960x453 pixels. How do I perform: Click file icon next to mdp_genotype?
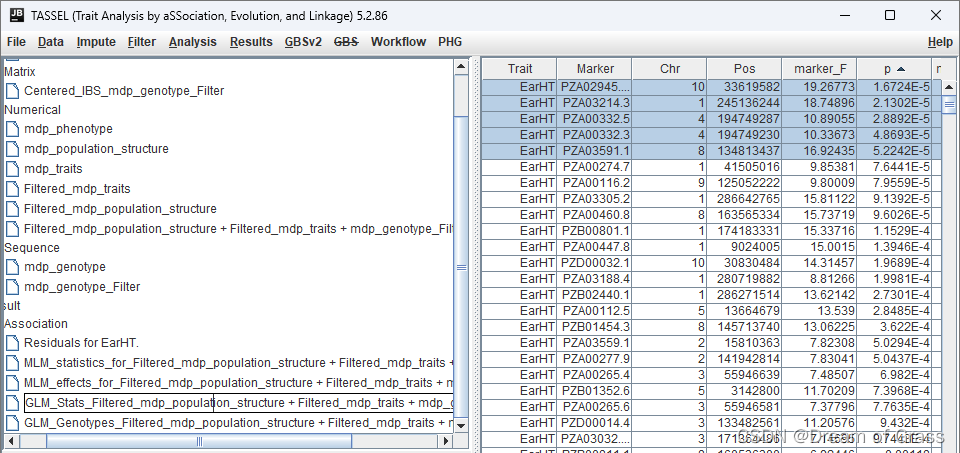tap(12, 267)
